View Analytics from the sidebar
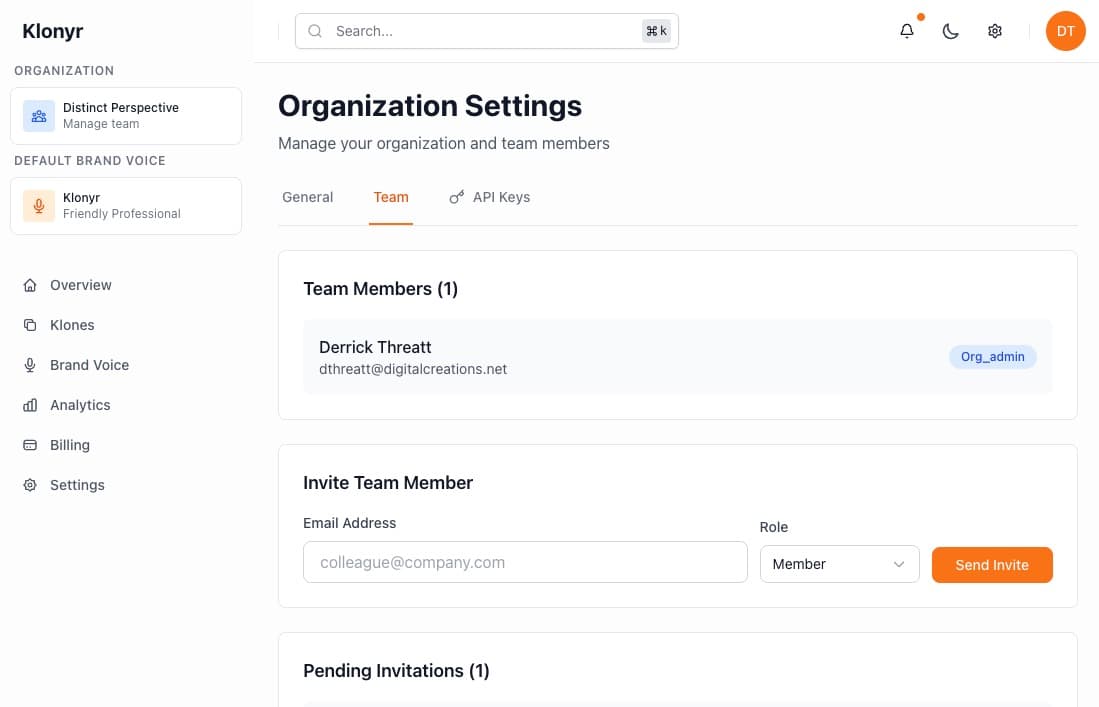 click(x=80, y=405)
